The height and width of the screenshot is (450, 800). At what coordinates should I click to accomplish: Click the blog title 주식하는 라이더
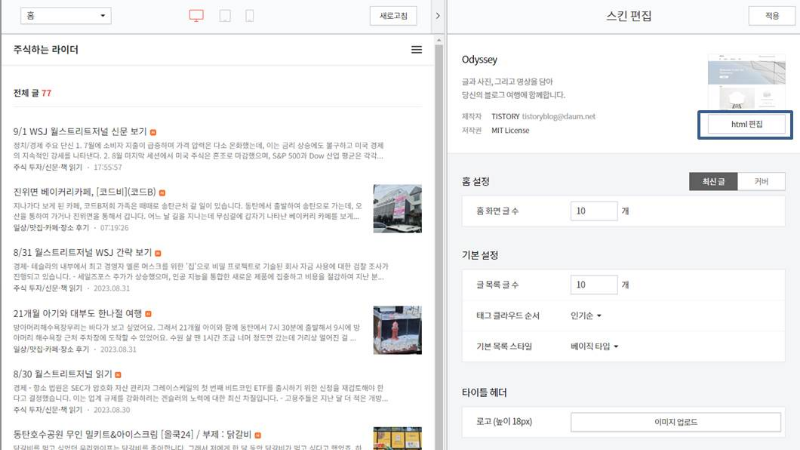click(x=46, y=49)
